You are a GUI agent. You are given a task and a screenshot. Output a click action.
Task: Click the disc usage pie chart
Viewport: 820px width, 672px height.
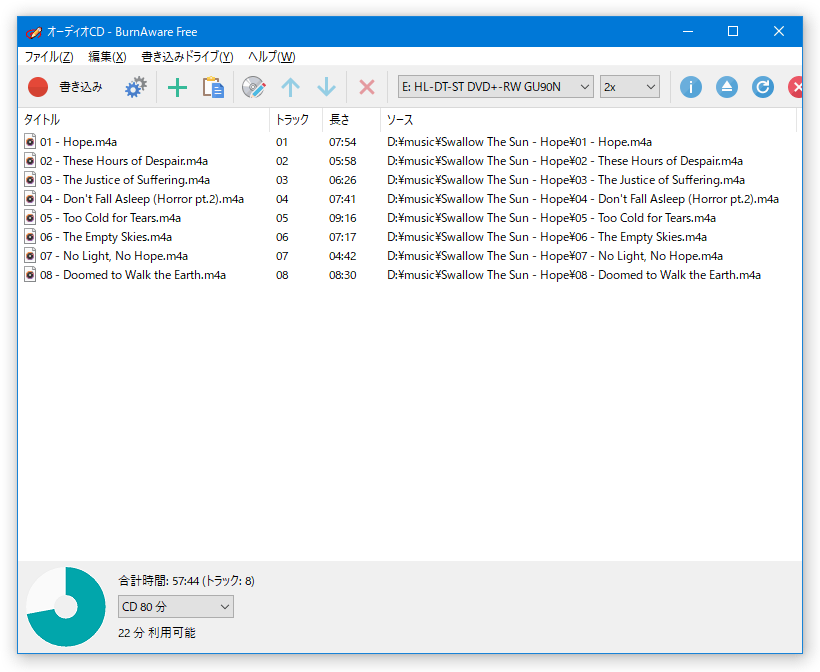pos(66,607)
